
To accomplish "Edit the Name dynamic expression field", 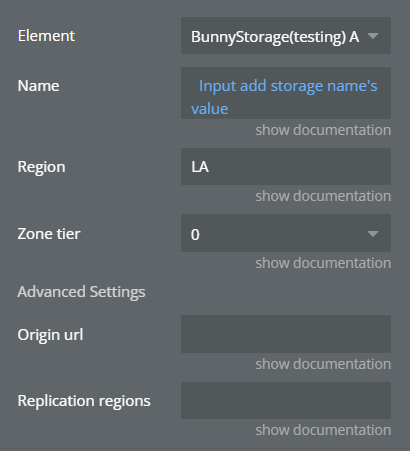I will point(286,93).
